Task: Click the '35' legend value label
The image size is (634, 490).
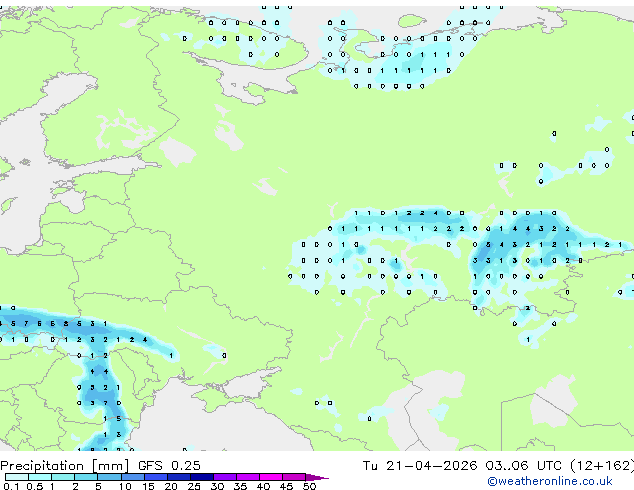Action: click(x=240, y=486)
